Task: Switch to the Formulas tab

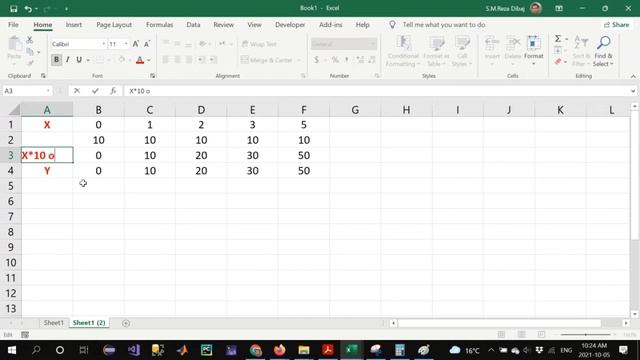Action: 160,25
